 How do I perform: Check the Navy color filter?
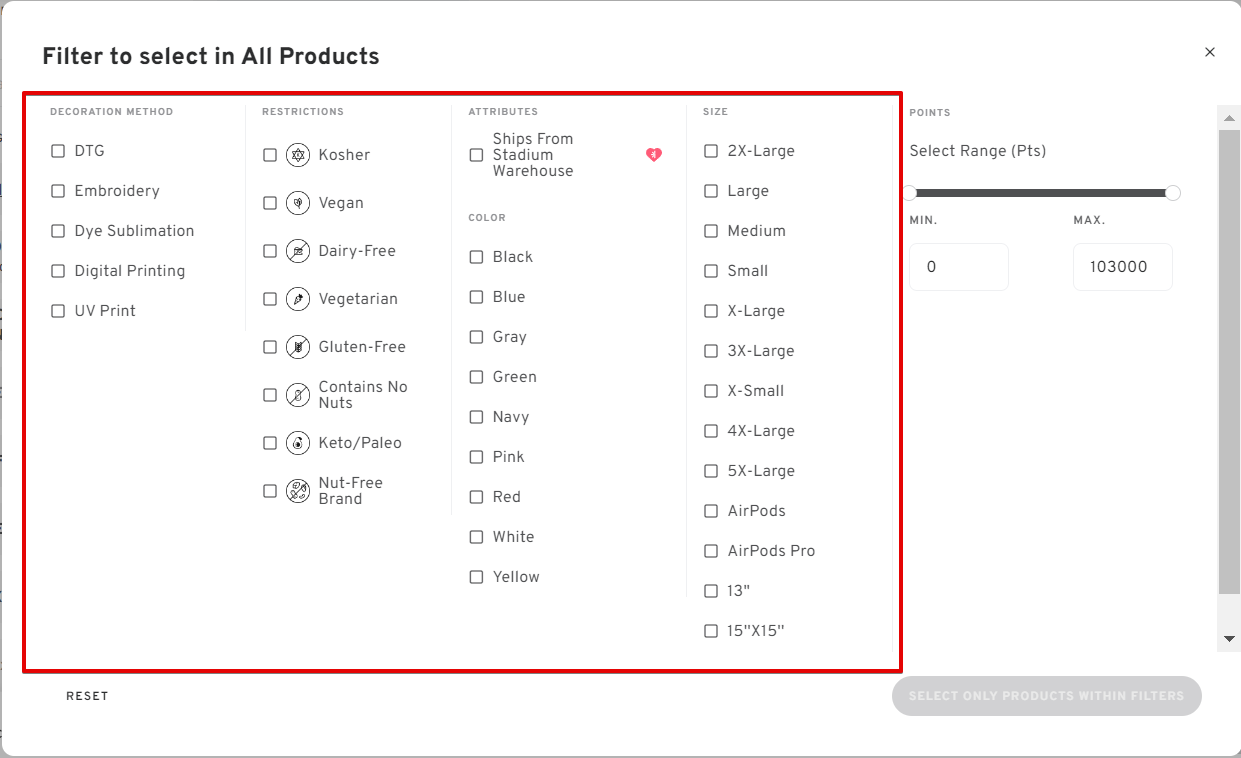coord(477,417)
